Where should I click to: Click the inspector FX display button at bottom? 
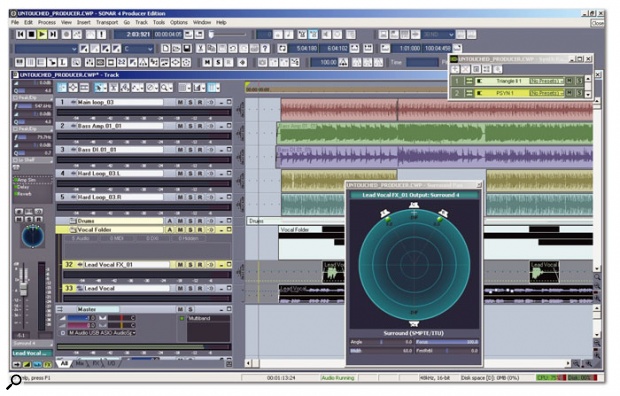(47, 364)
